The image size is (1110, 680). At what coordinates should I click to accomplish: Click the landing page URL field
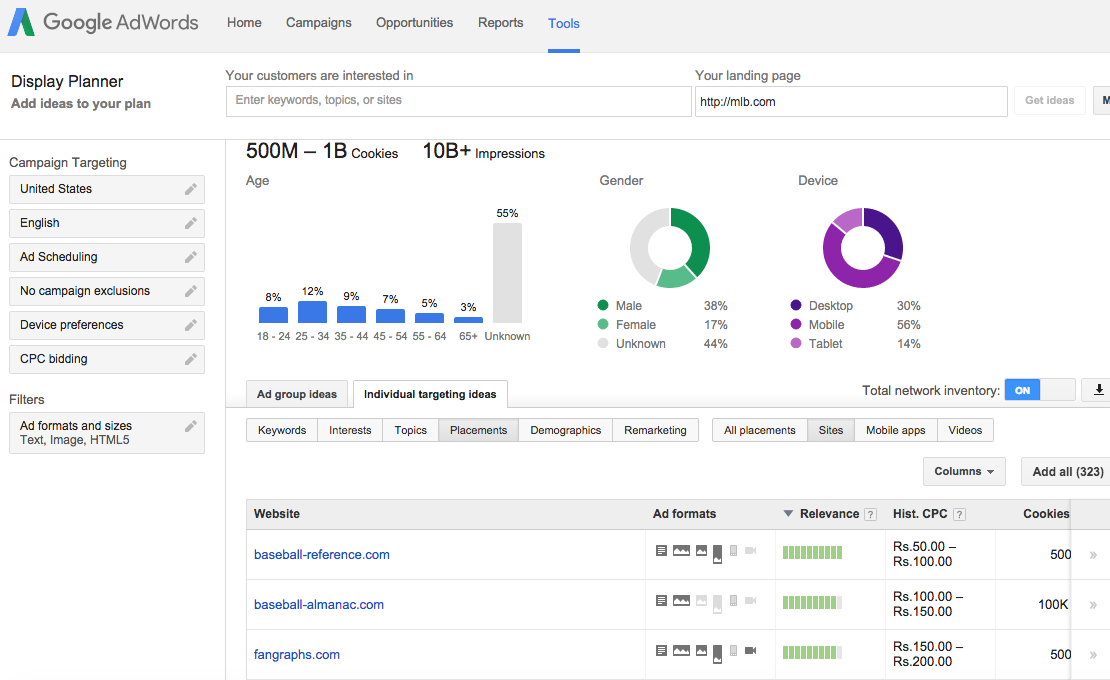[x=851, y=101]
